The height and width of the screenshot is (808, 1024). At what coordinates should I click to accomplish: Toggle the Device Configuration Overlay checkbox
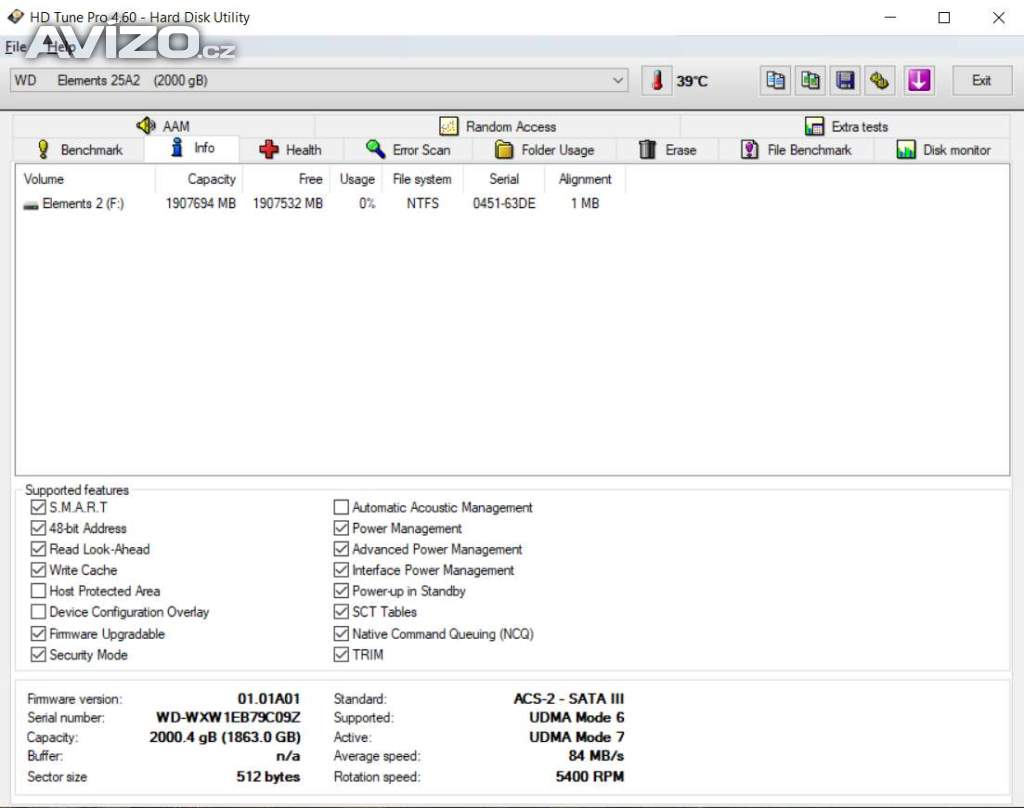(38, 611)
